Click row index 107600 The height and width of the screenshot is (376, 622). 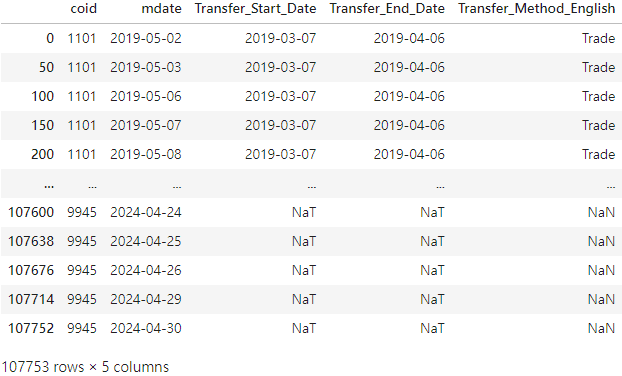click(31, 212)
